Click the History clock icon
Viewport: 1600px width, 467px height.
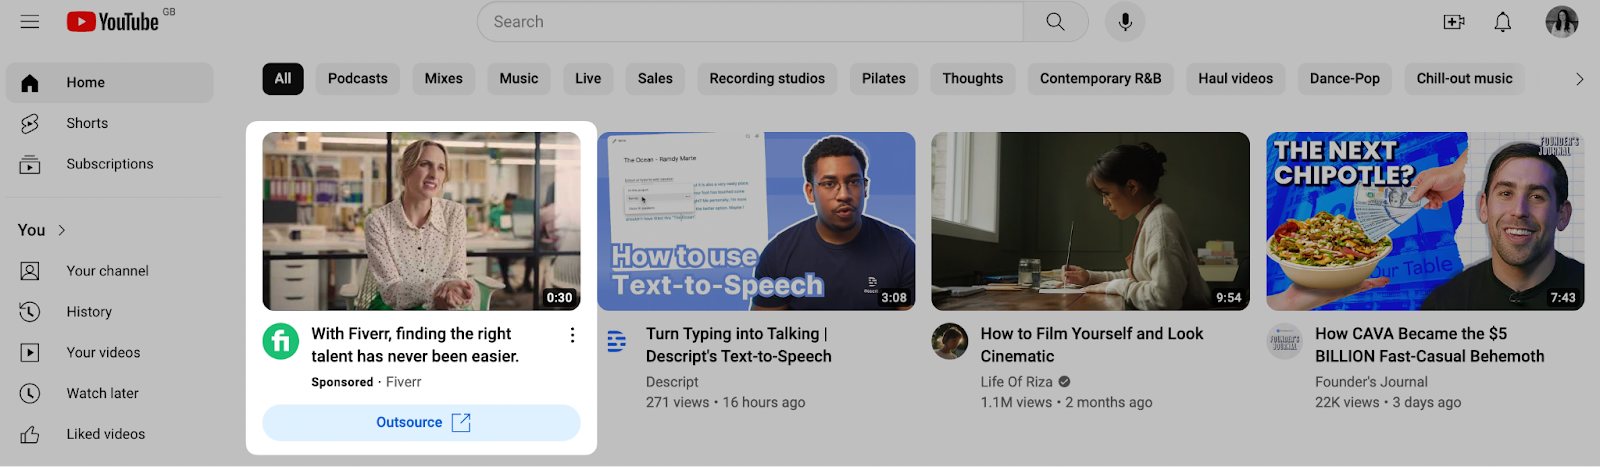30,312
